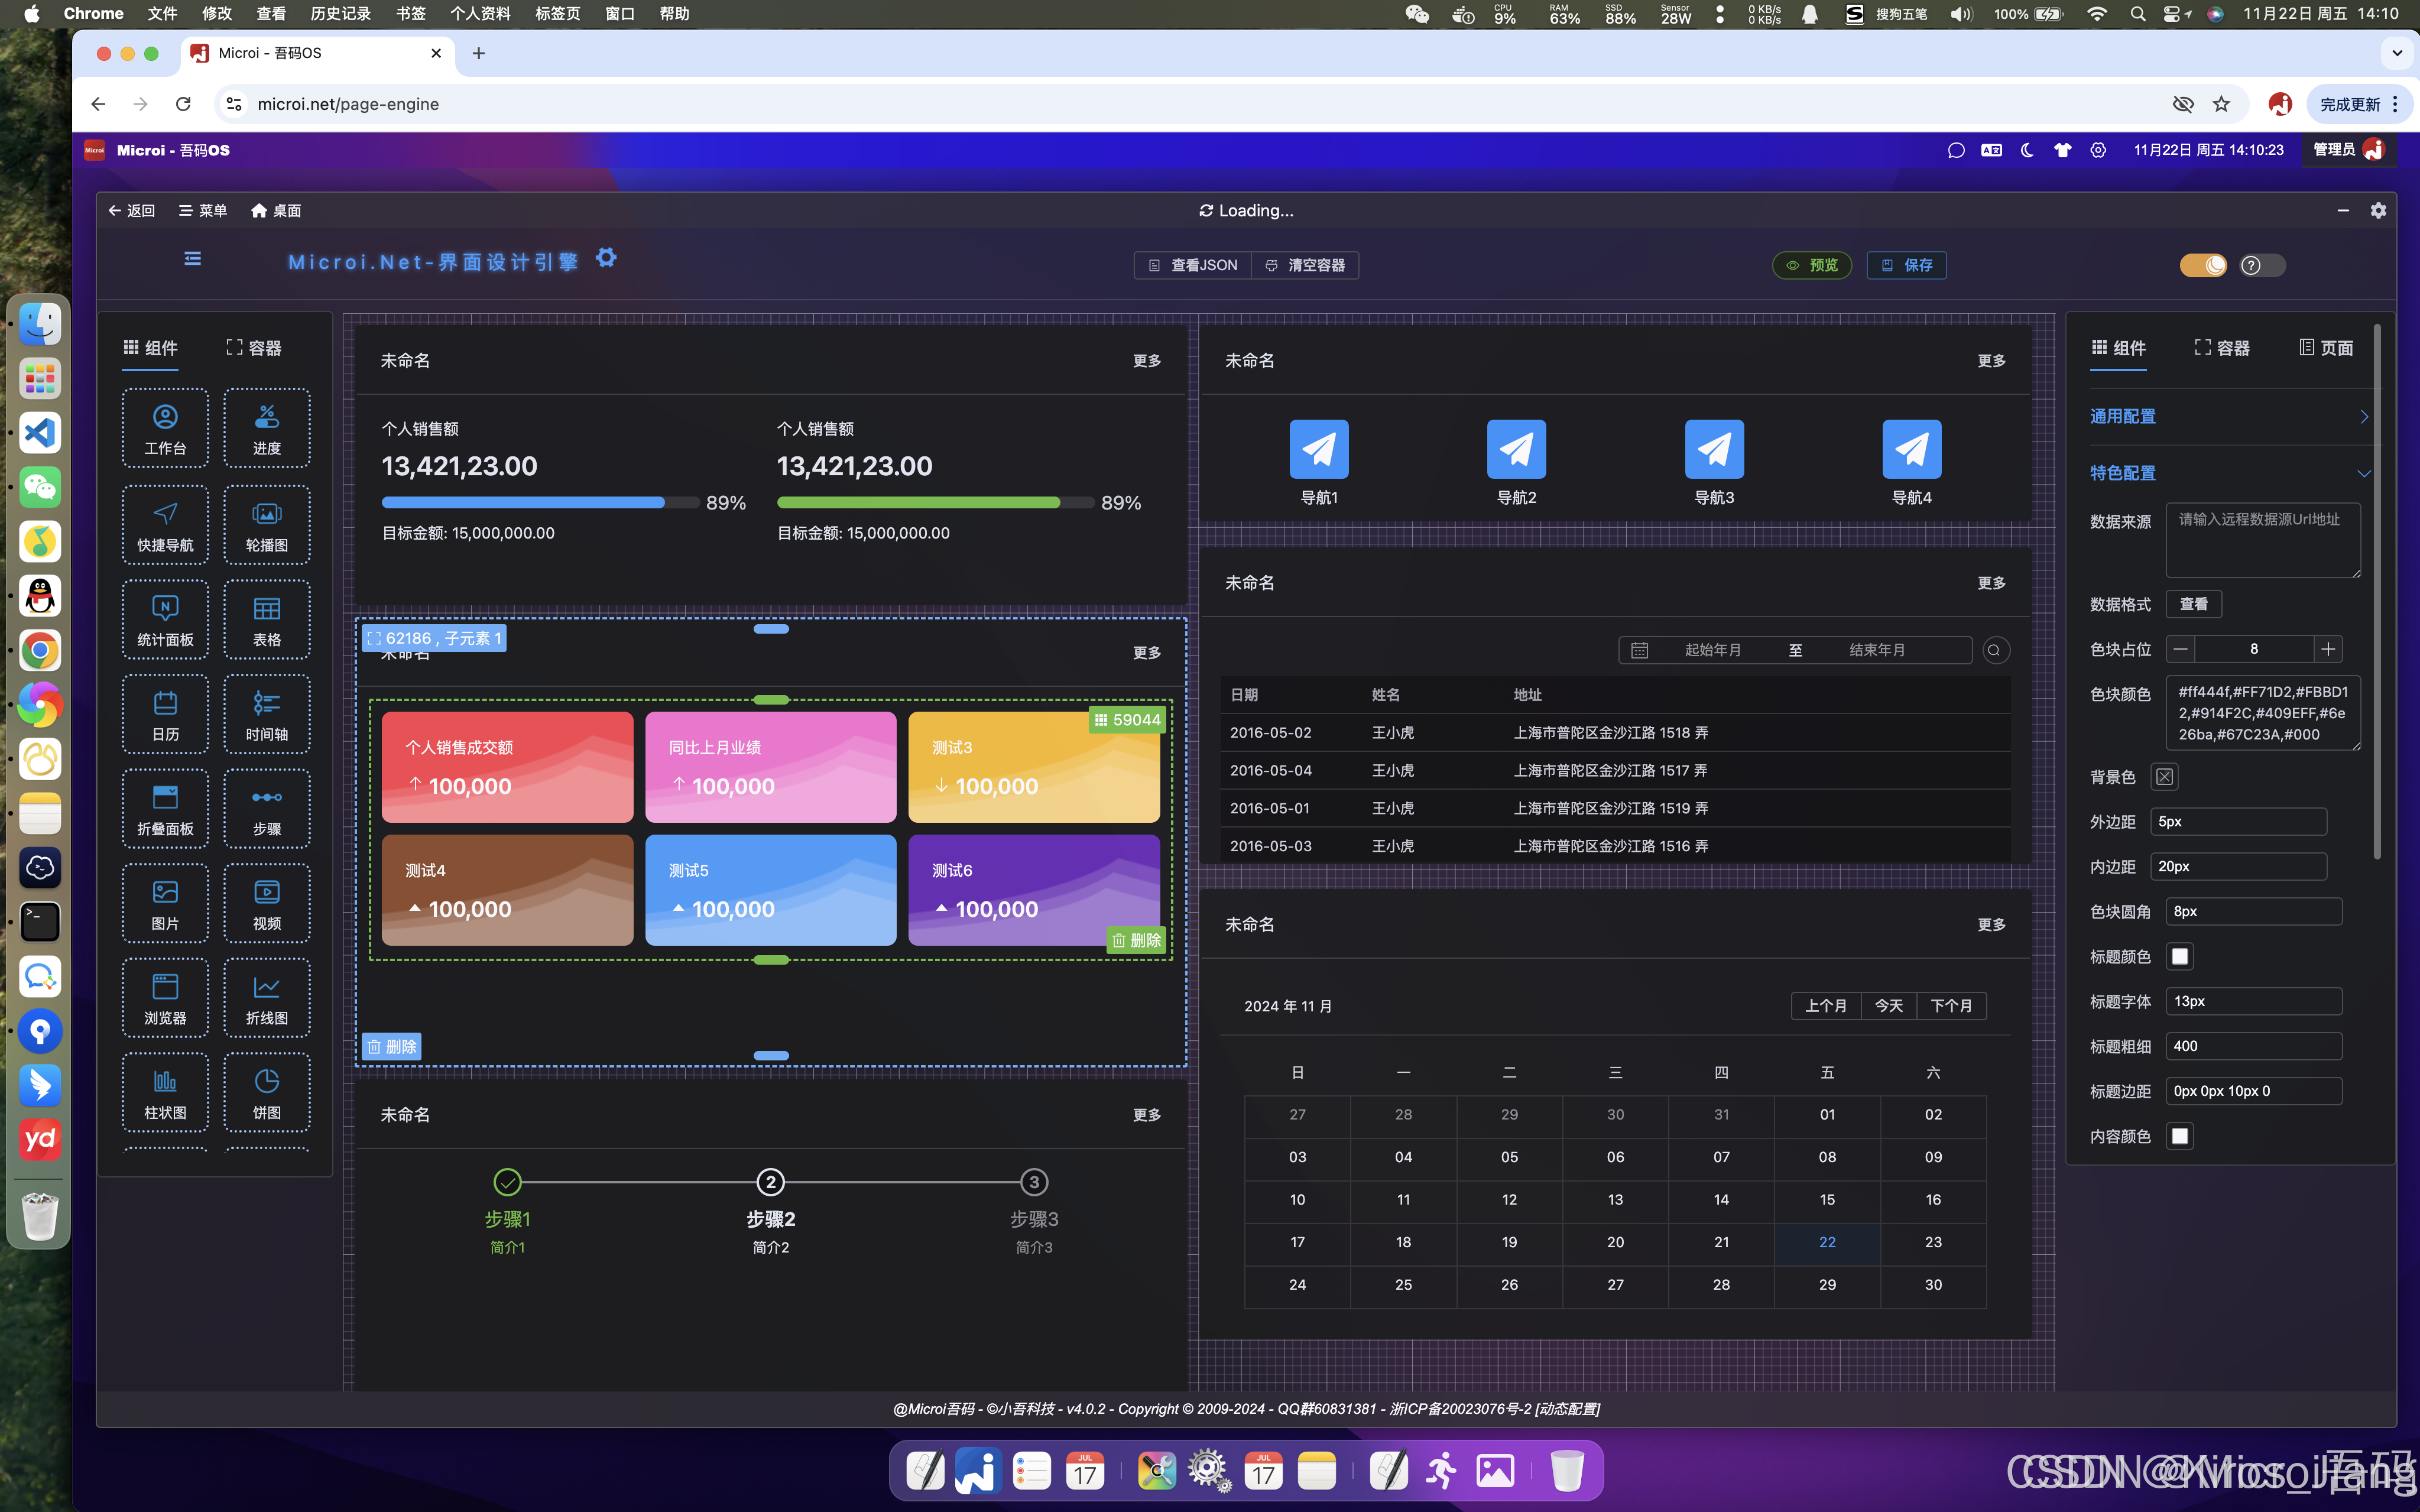
Task: Open the 内容颜色 color swatch
Action: [x=2180, y=1136]
